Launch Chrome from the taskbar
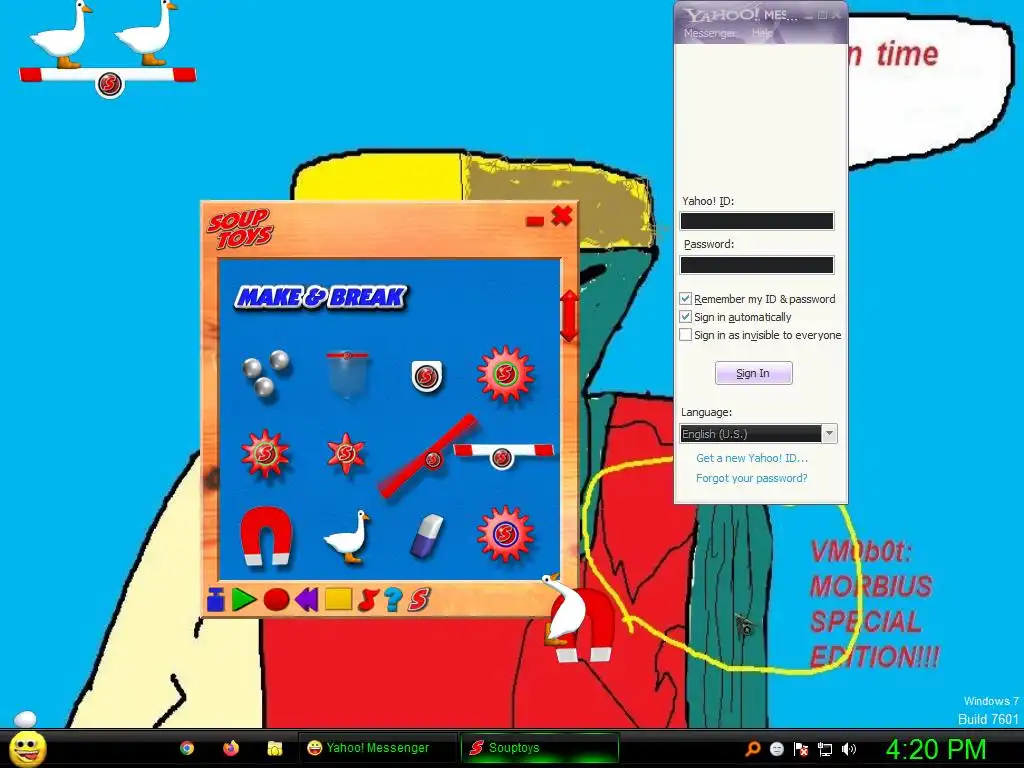 (187, 748)
